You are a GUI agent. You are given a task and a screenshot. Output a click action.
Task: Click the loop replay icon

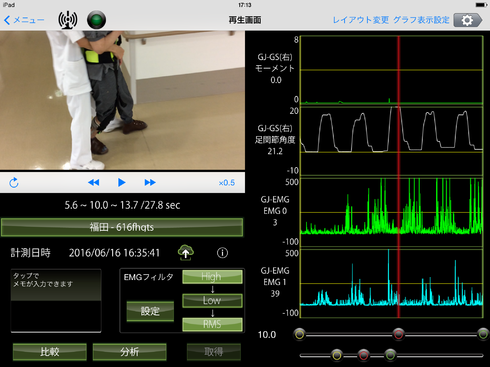pos(14,182)
